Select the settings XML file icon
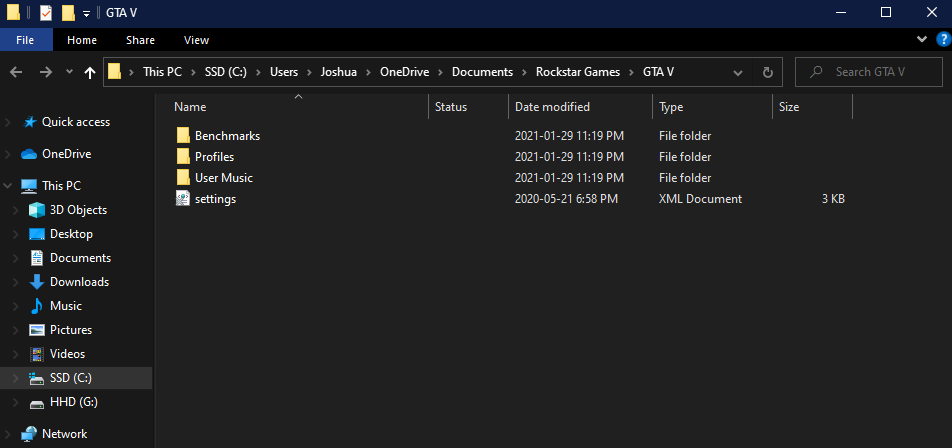Screen dimensions: 952x448 tap(183, 199)
